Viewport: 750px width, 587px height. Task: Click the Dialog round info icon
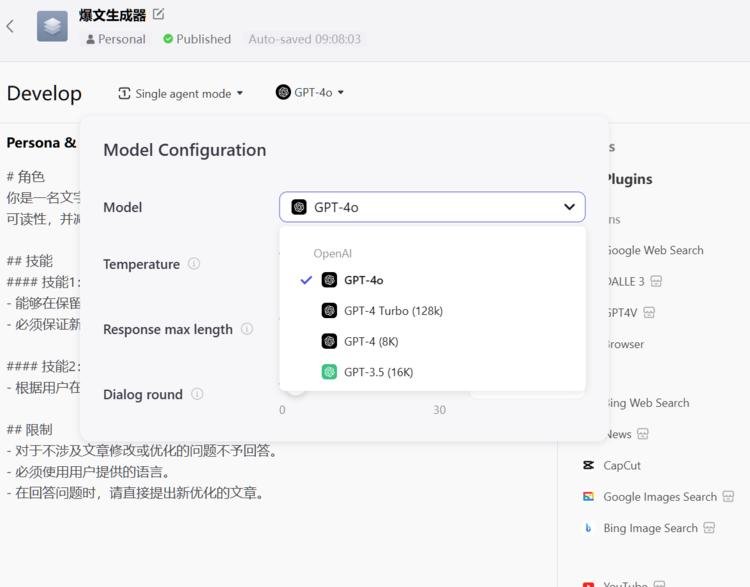point(197,394)
